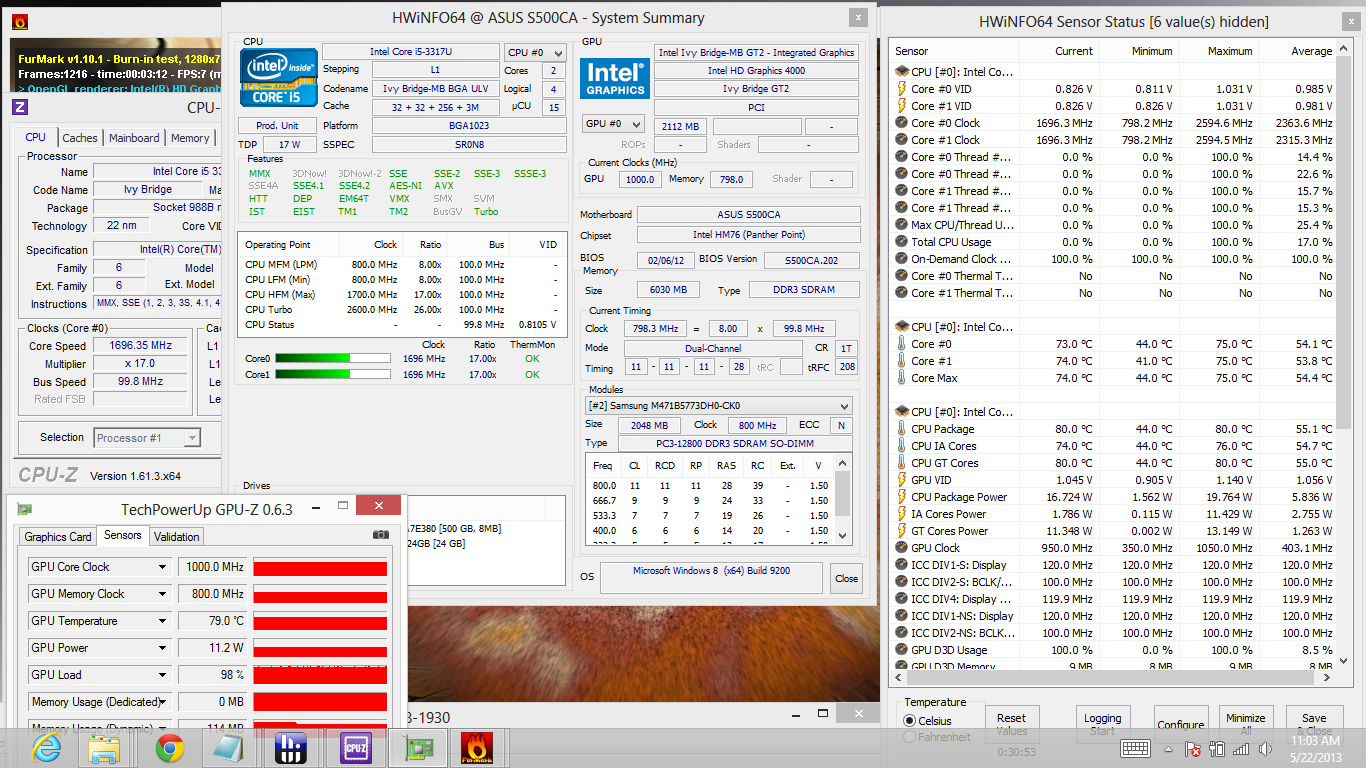Click the Intel Core i5-3317U name field

coord(410,52)
